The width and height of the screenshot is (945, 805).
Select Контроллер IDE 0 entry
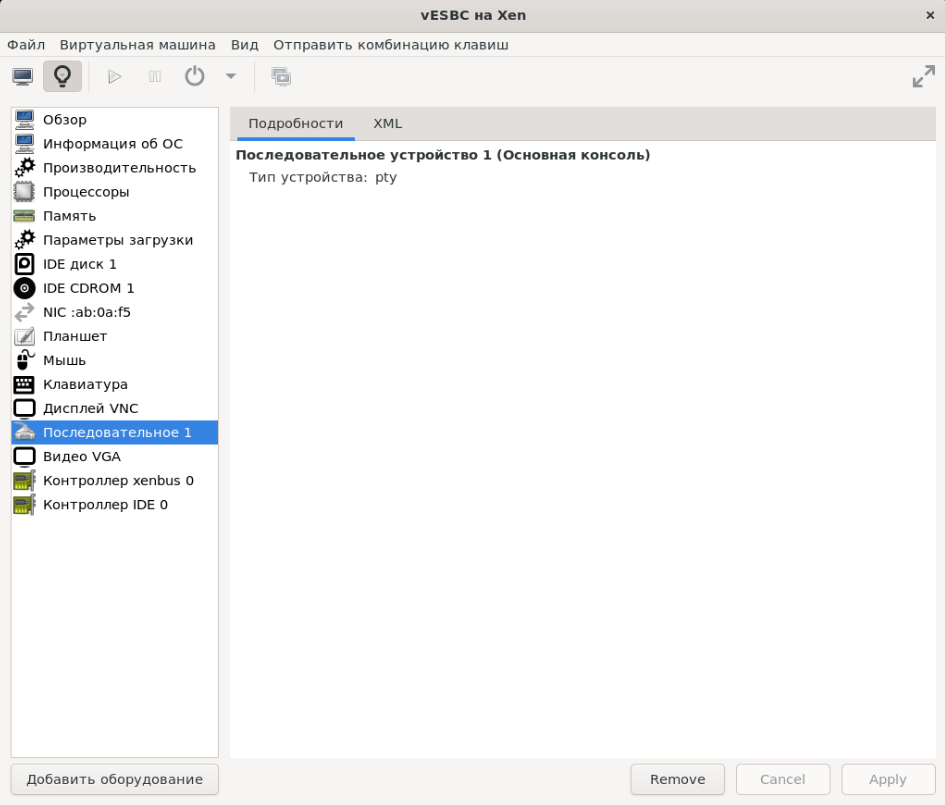115,505
